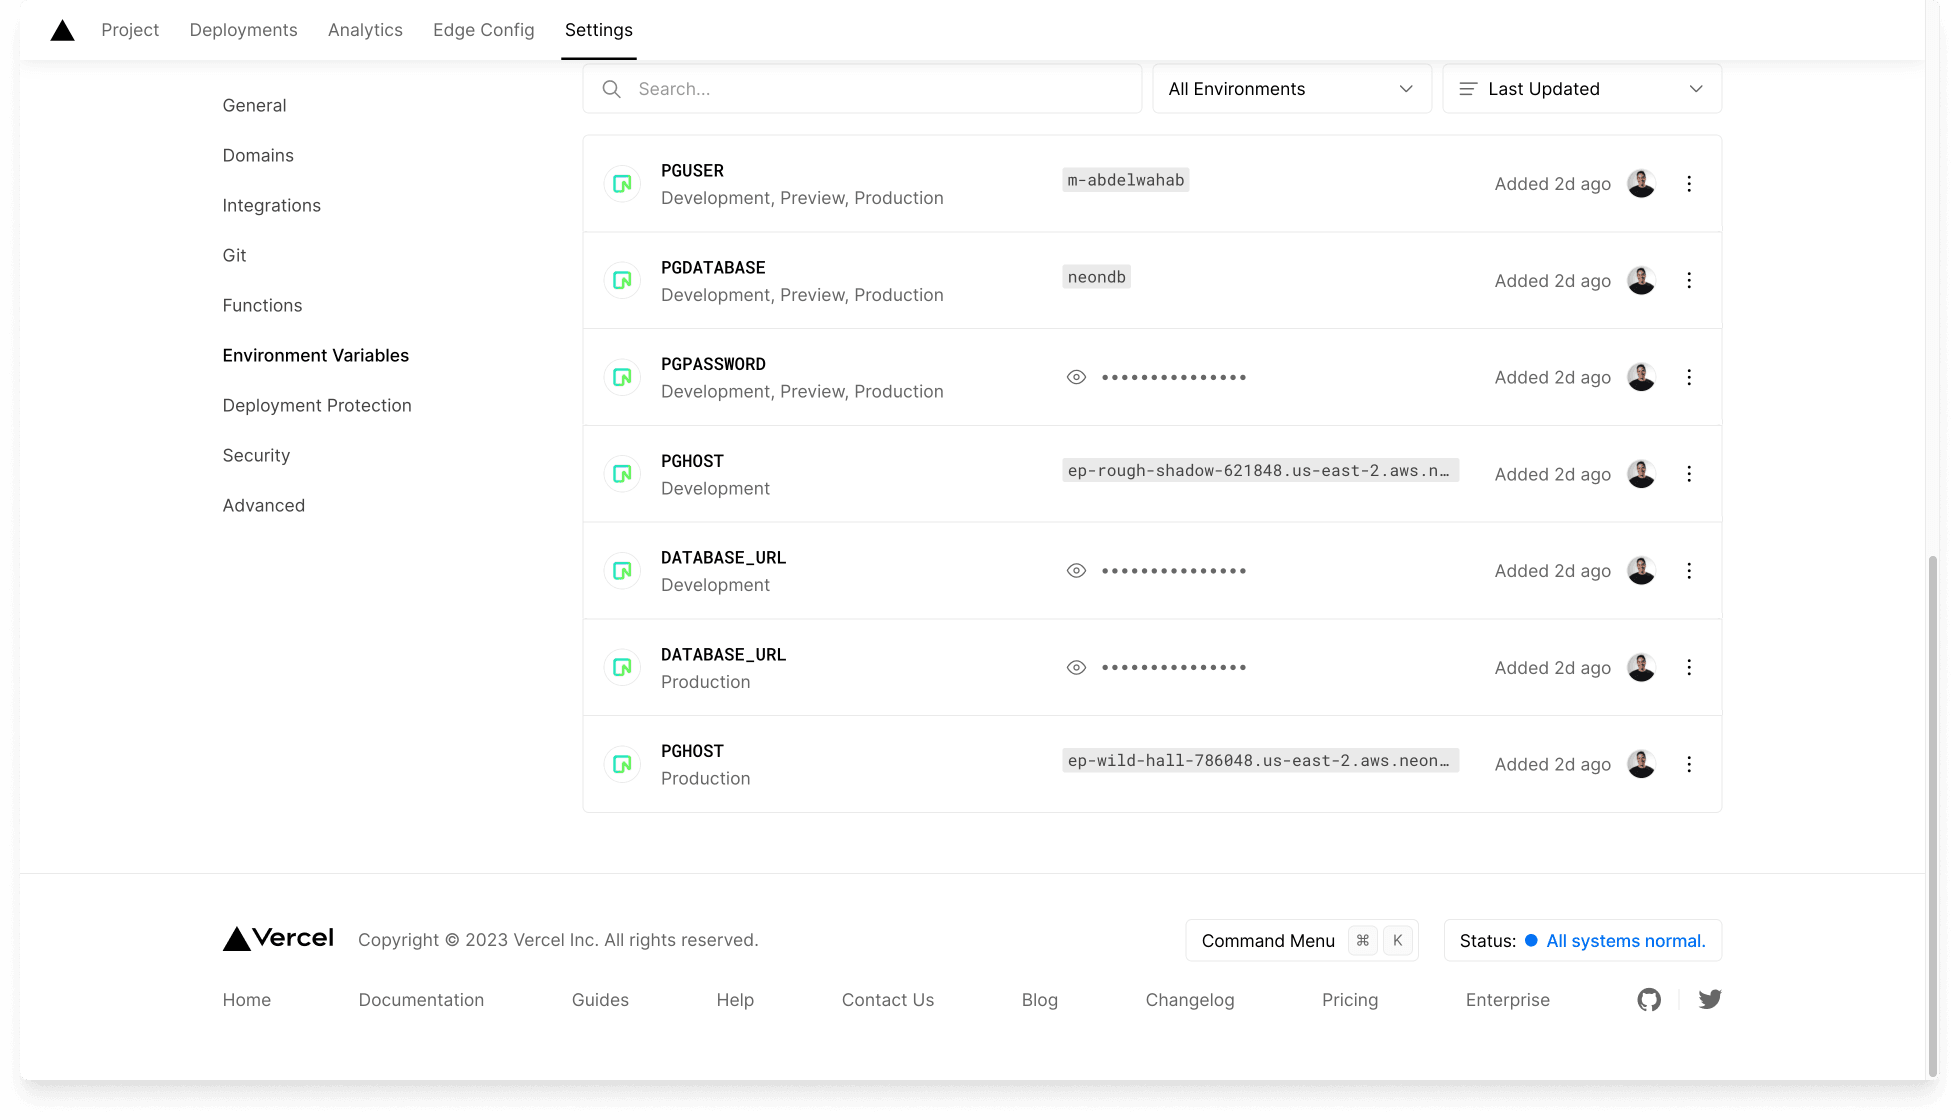Image resolution: width=1960 pixels, height=1120 pixels.
Task: Show Development DATABASE_URL value via eye icon
Action: coord(1076,571)
